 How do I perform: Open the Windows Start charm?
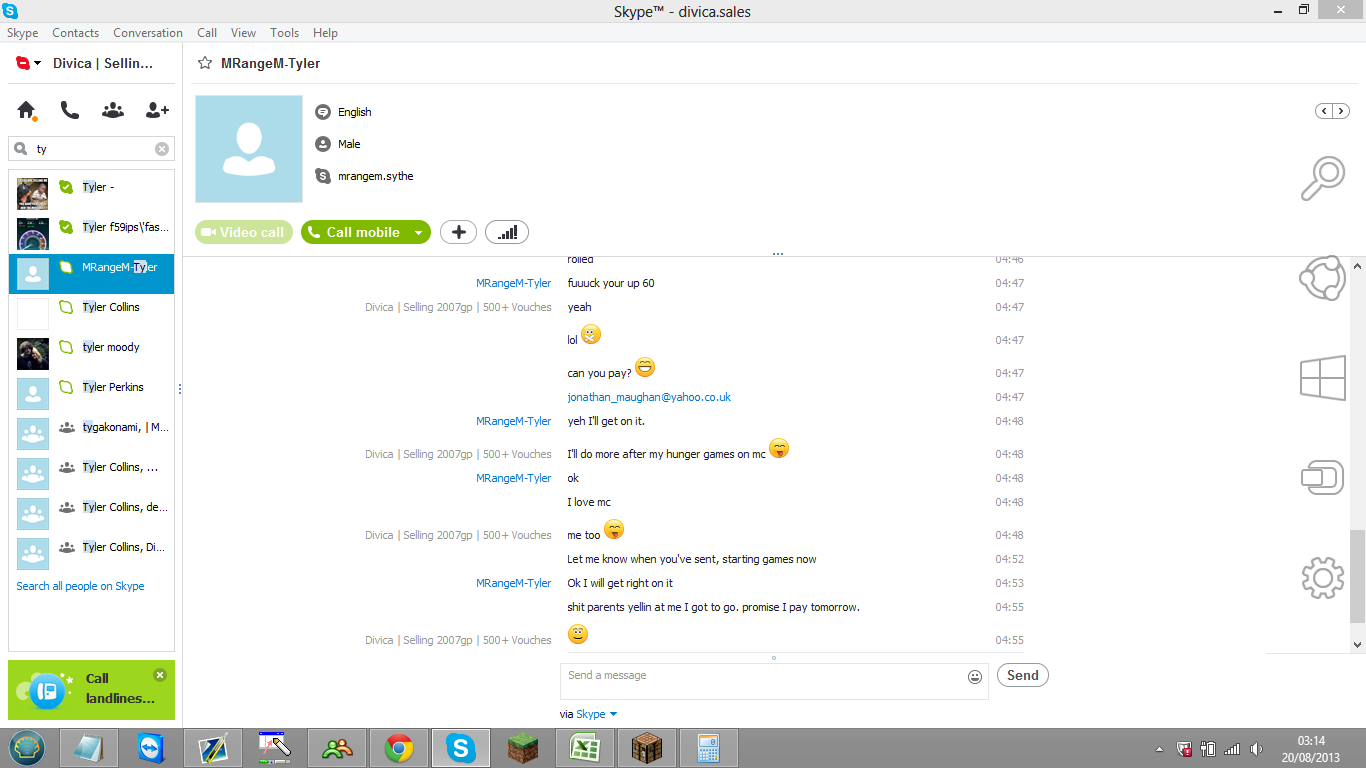tap(1322, 380)
